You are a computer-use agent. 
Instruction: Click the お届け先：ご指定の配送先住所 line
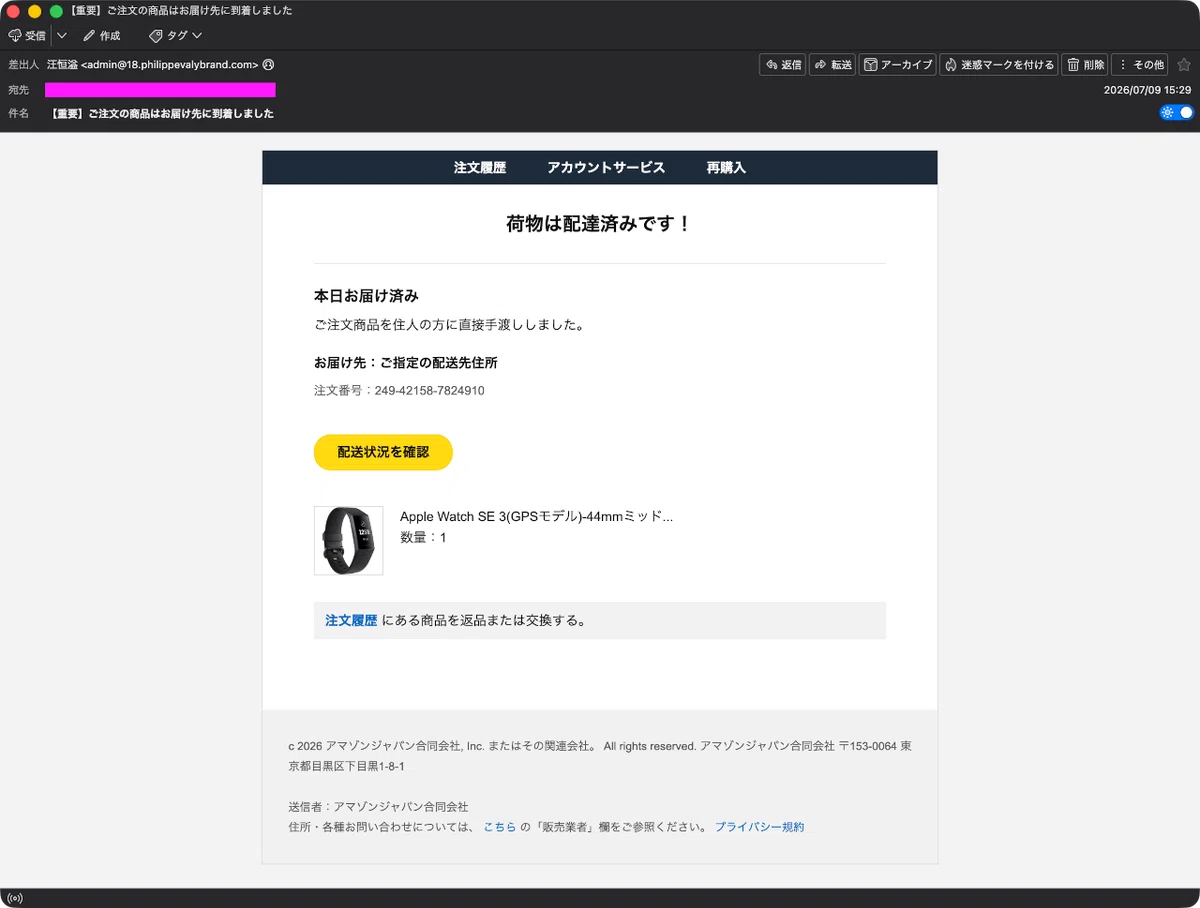click(x=406, y=363)
